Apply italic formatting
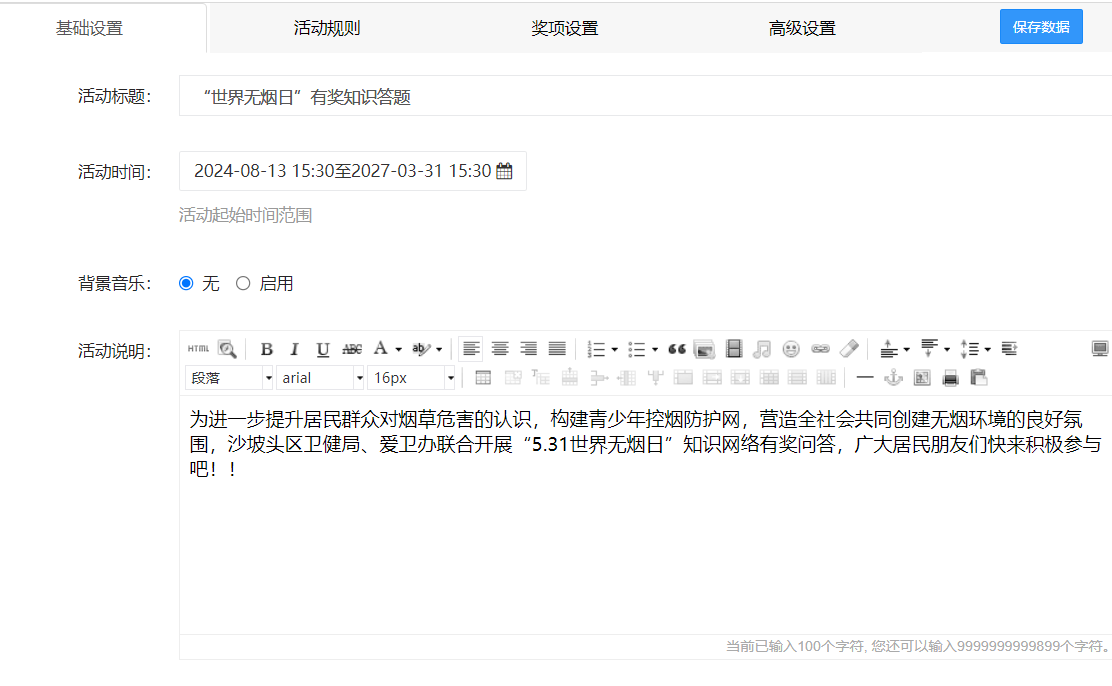The width and height of the screenshot is (1112, 686). pyautogui.click(x=293, y=349)
